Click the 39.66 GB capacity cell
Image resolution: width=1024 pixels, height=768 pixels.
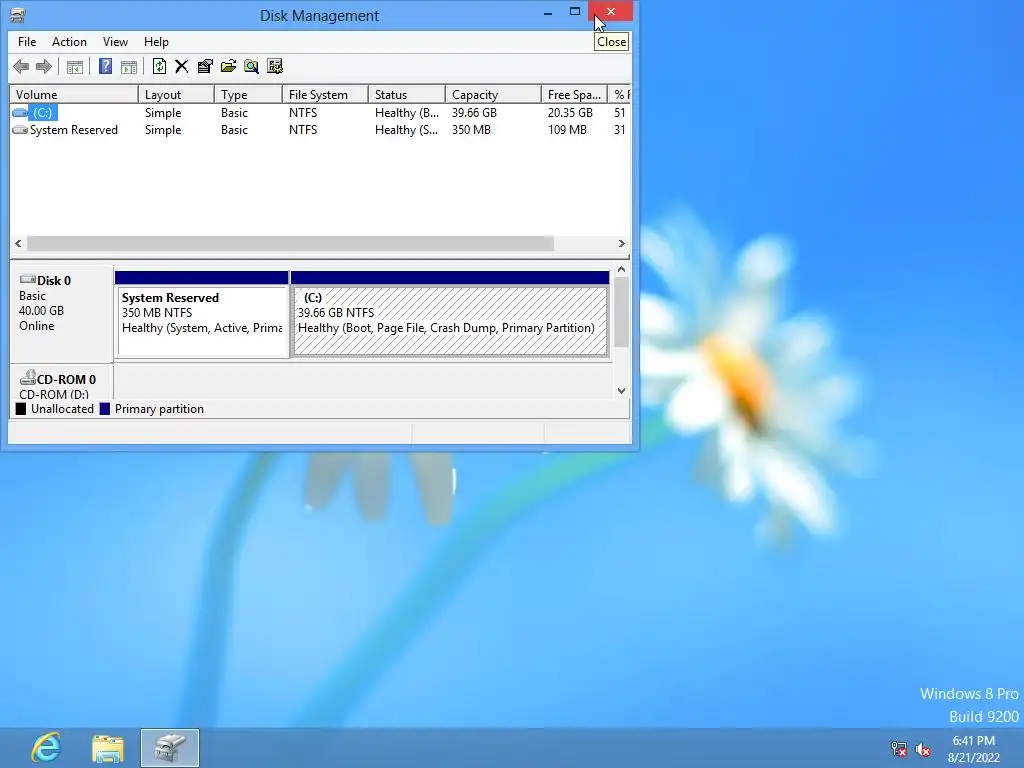click(474, 113)
